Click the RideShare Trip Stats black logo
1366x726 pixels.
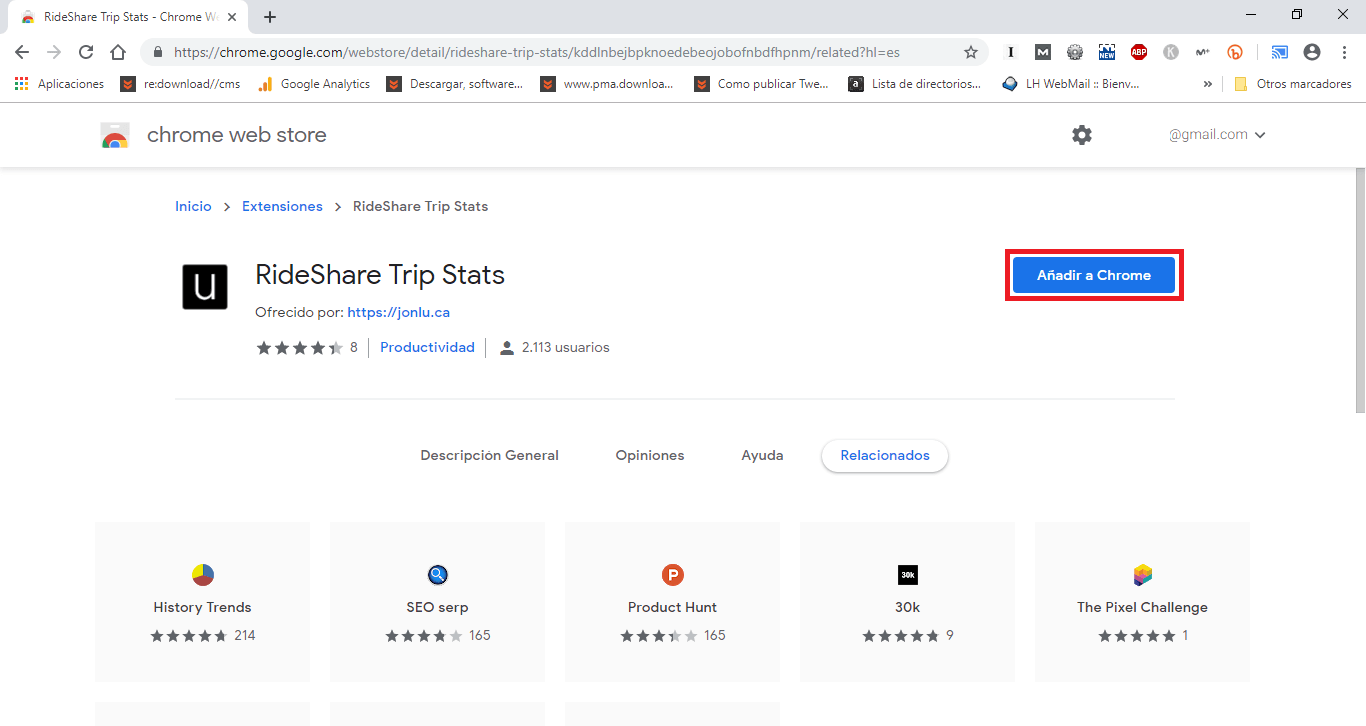pyautogui.click(x=205, y=286)
